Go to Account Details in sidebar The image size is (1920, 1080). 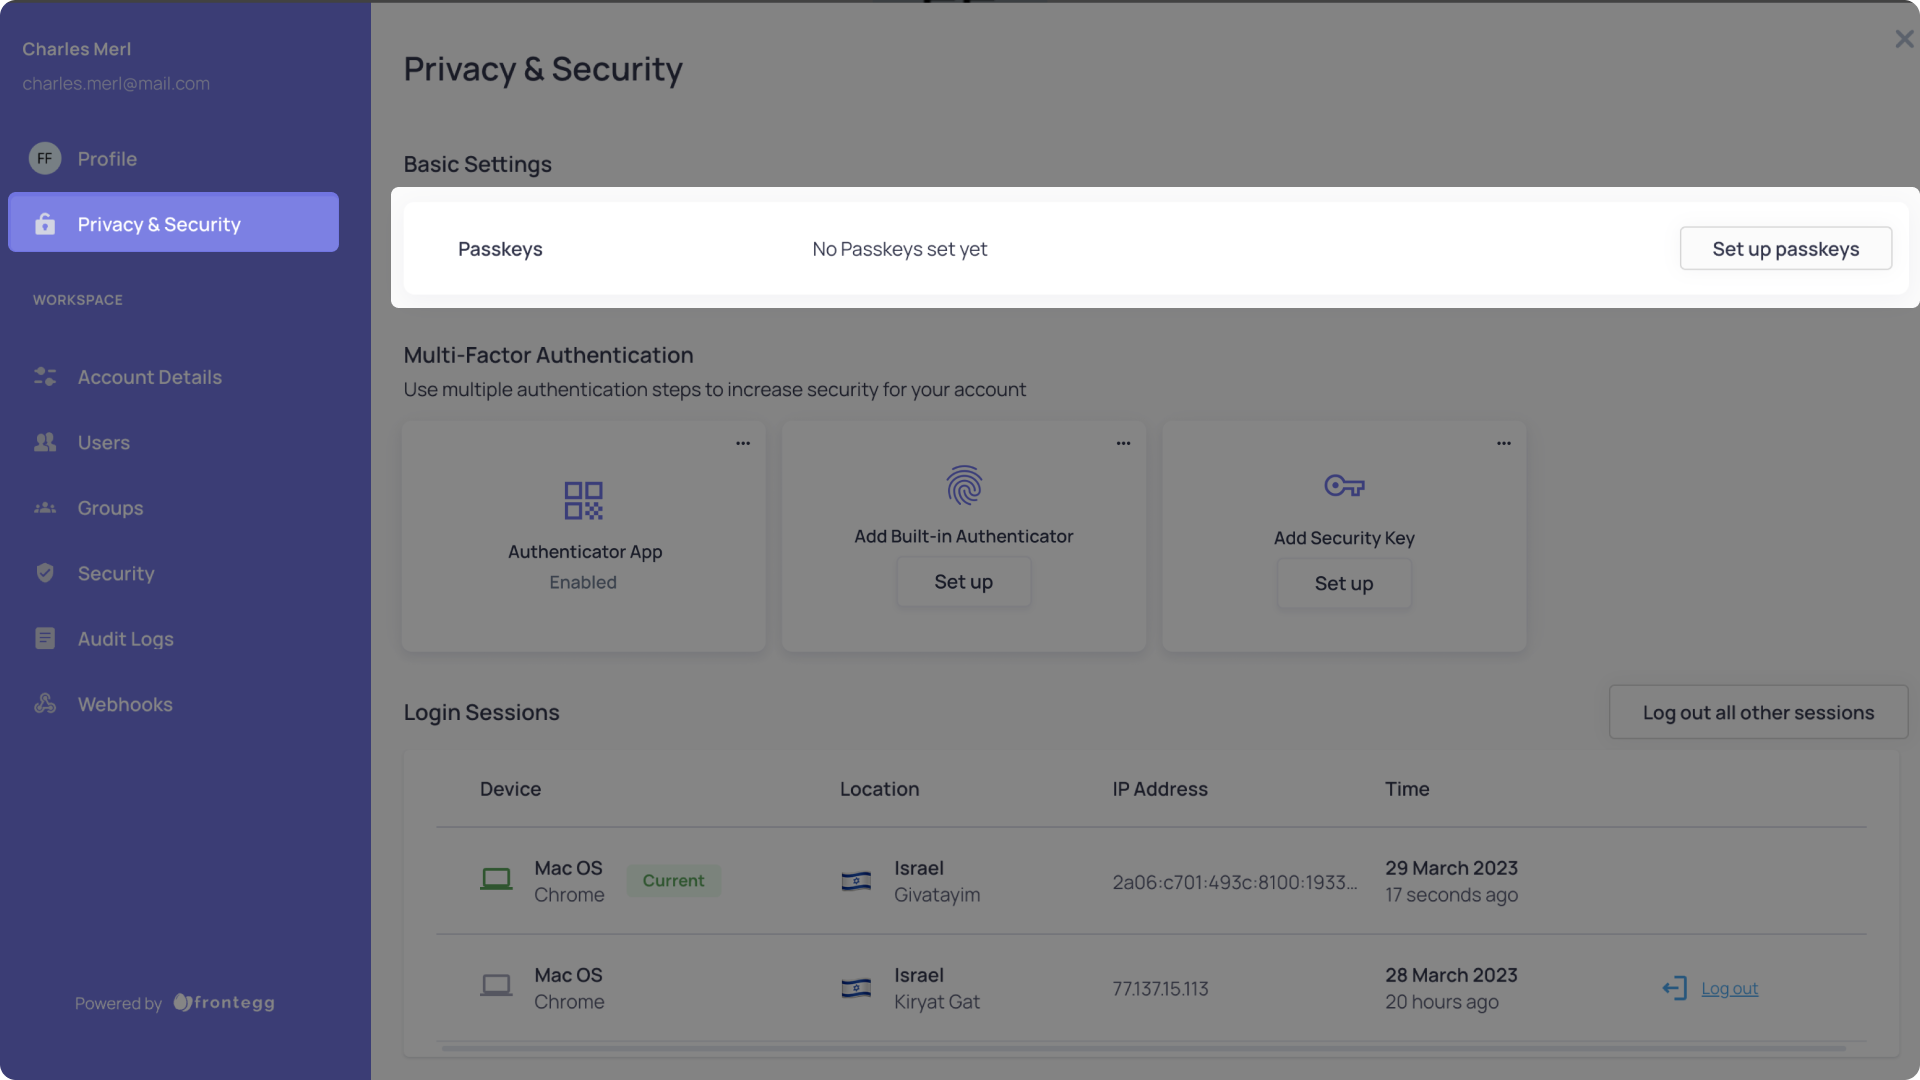[149, 377]
